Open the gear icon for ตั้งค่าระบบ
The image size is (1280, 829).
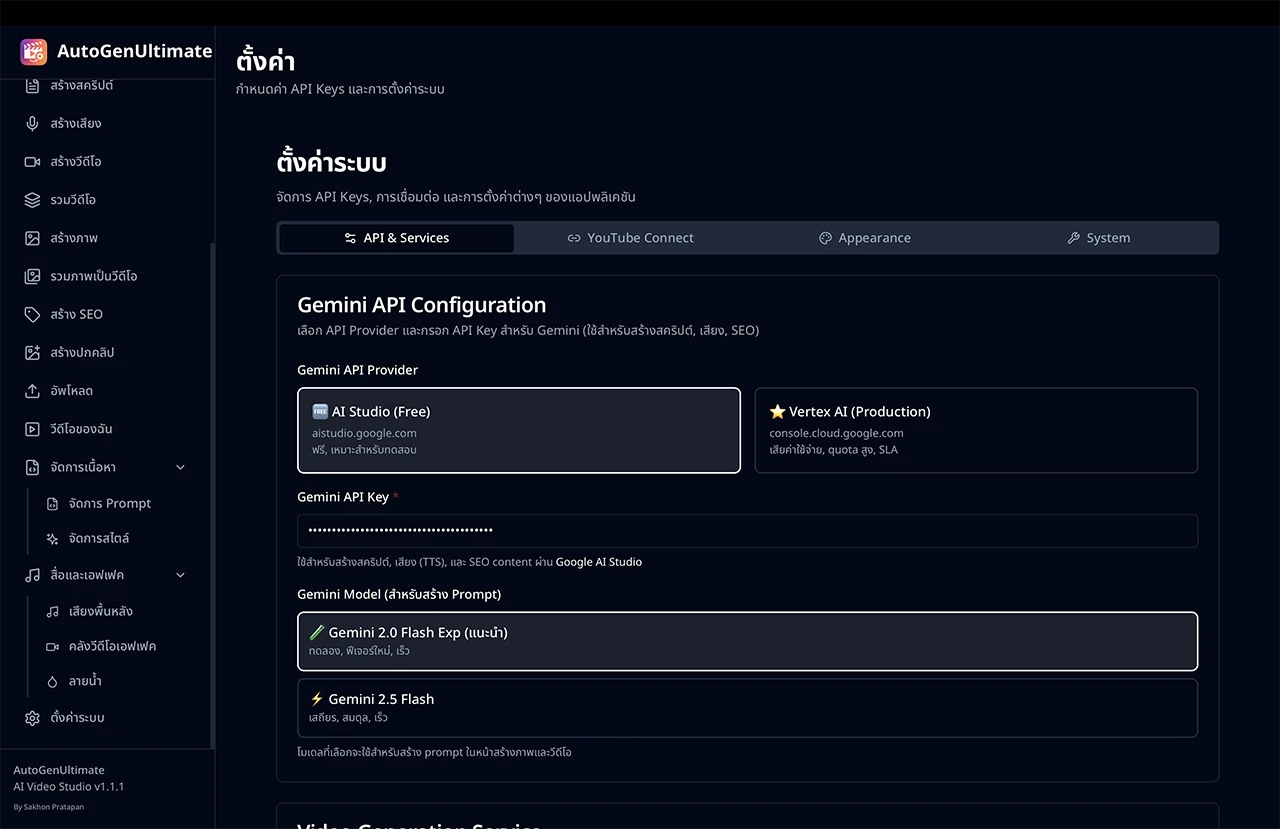[32, 718]
